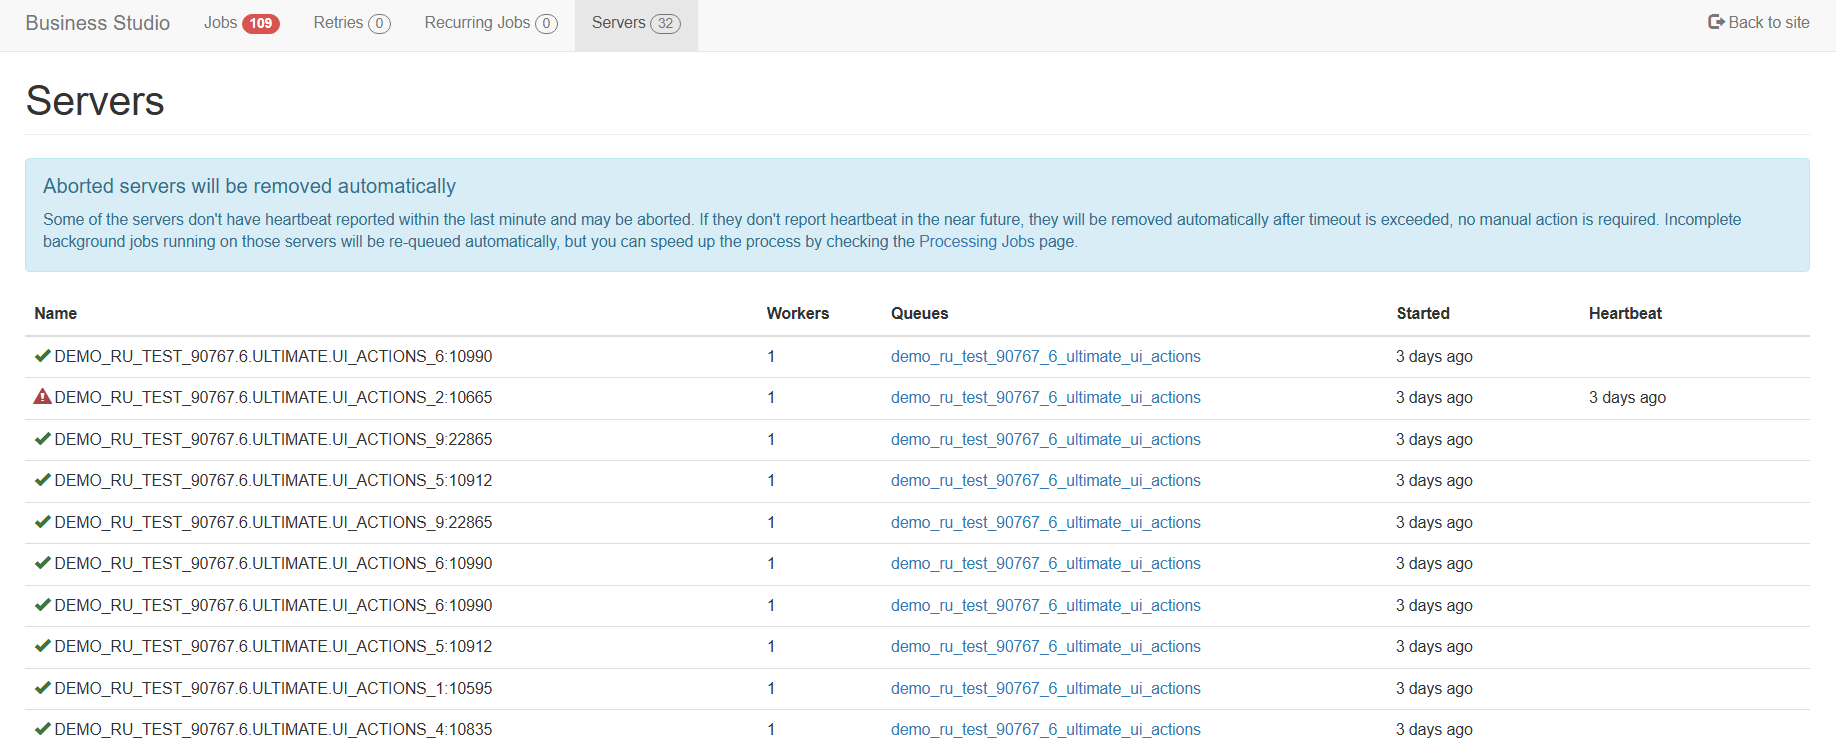Click the sign-out icon beside Back to site
This screenshot has height=740, width=1836.
[x=1716, y=22]
